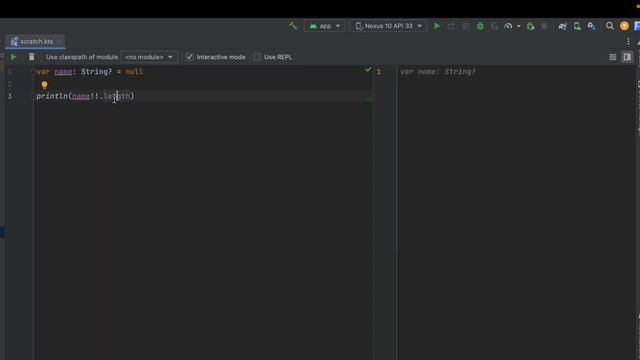Switch to side-by-side output layout icon
Image resolution: width=640 pixels, height=360 pixels.
coord(627,57)
